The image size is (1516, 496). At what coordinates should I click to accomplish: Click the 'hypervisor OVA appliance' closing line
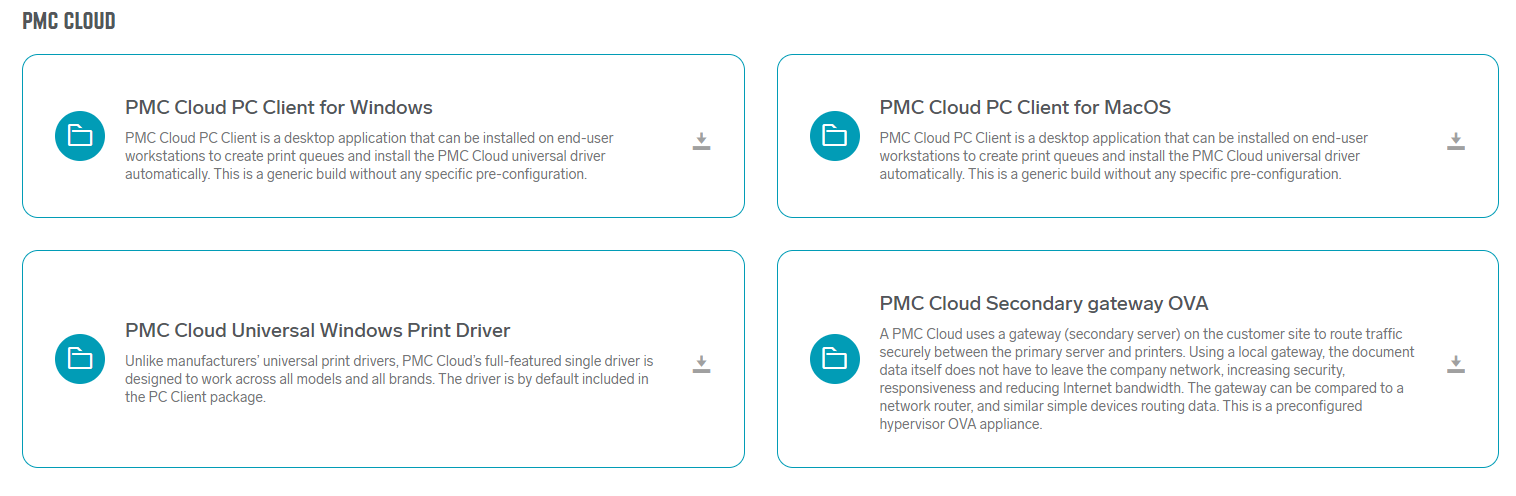960,424
